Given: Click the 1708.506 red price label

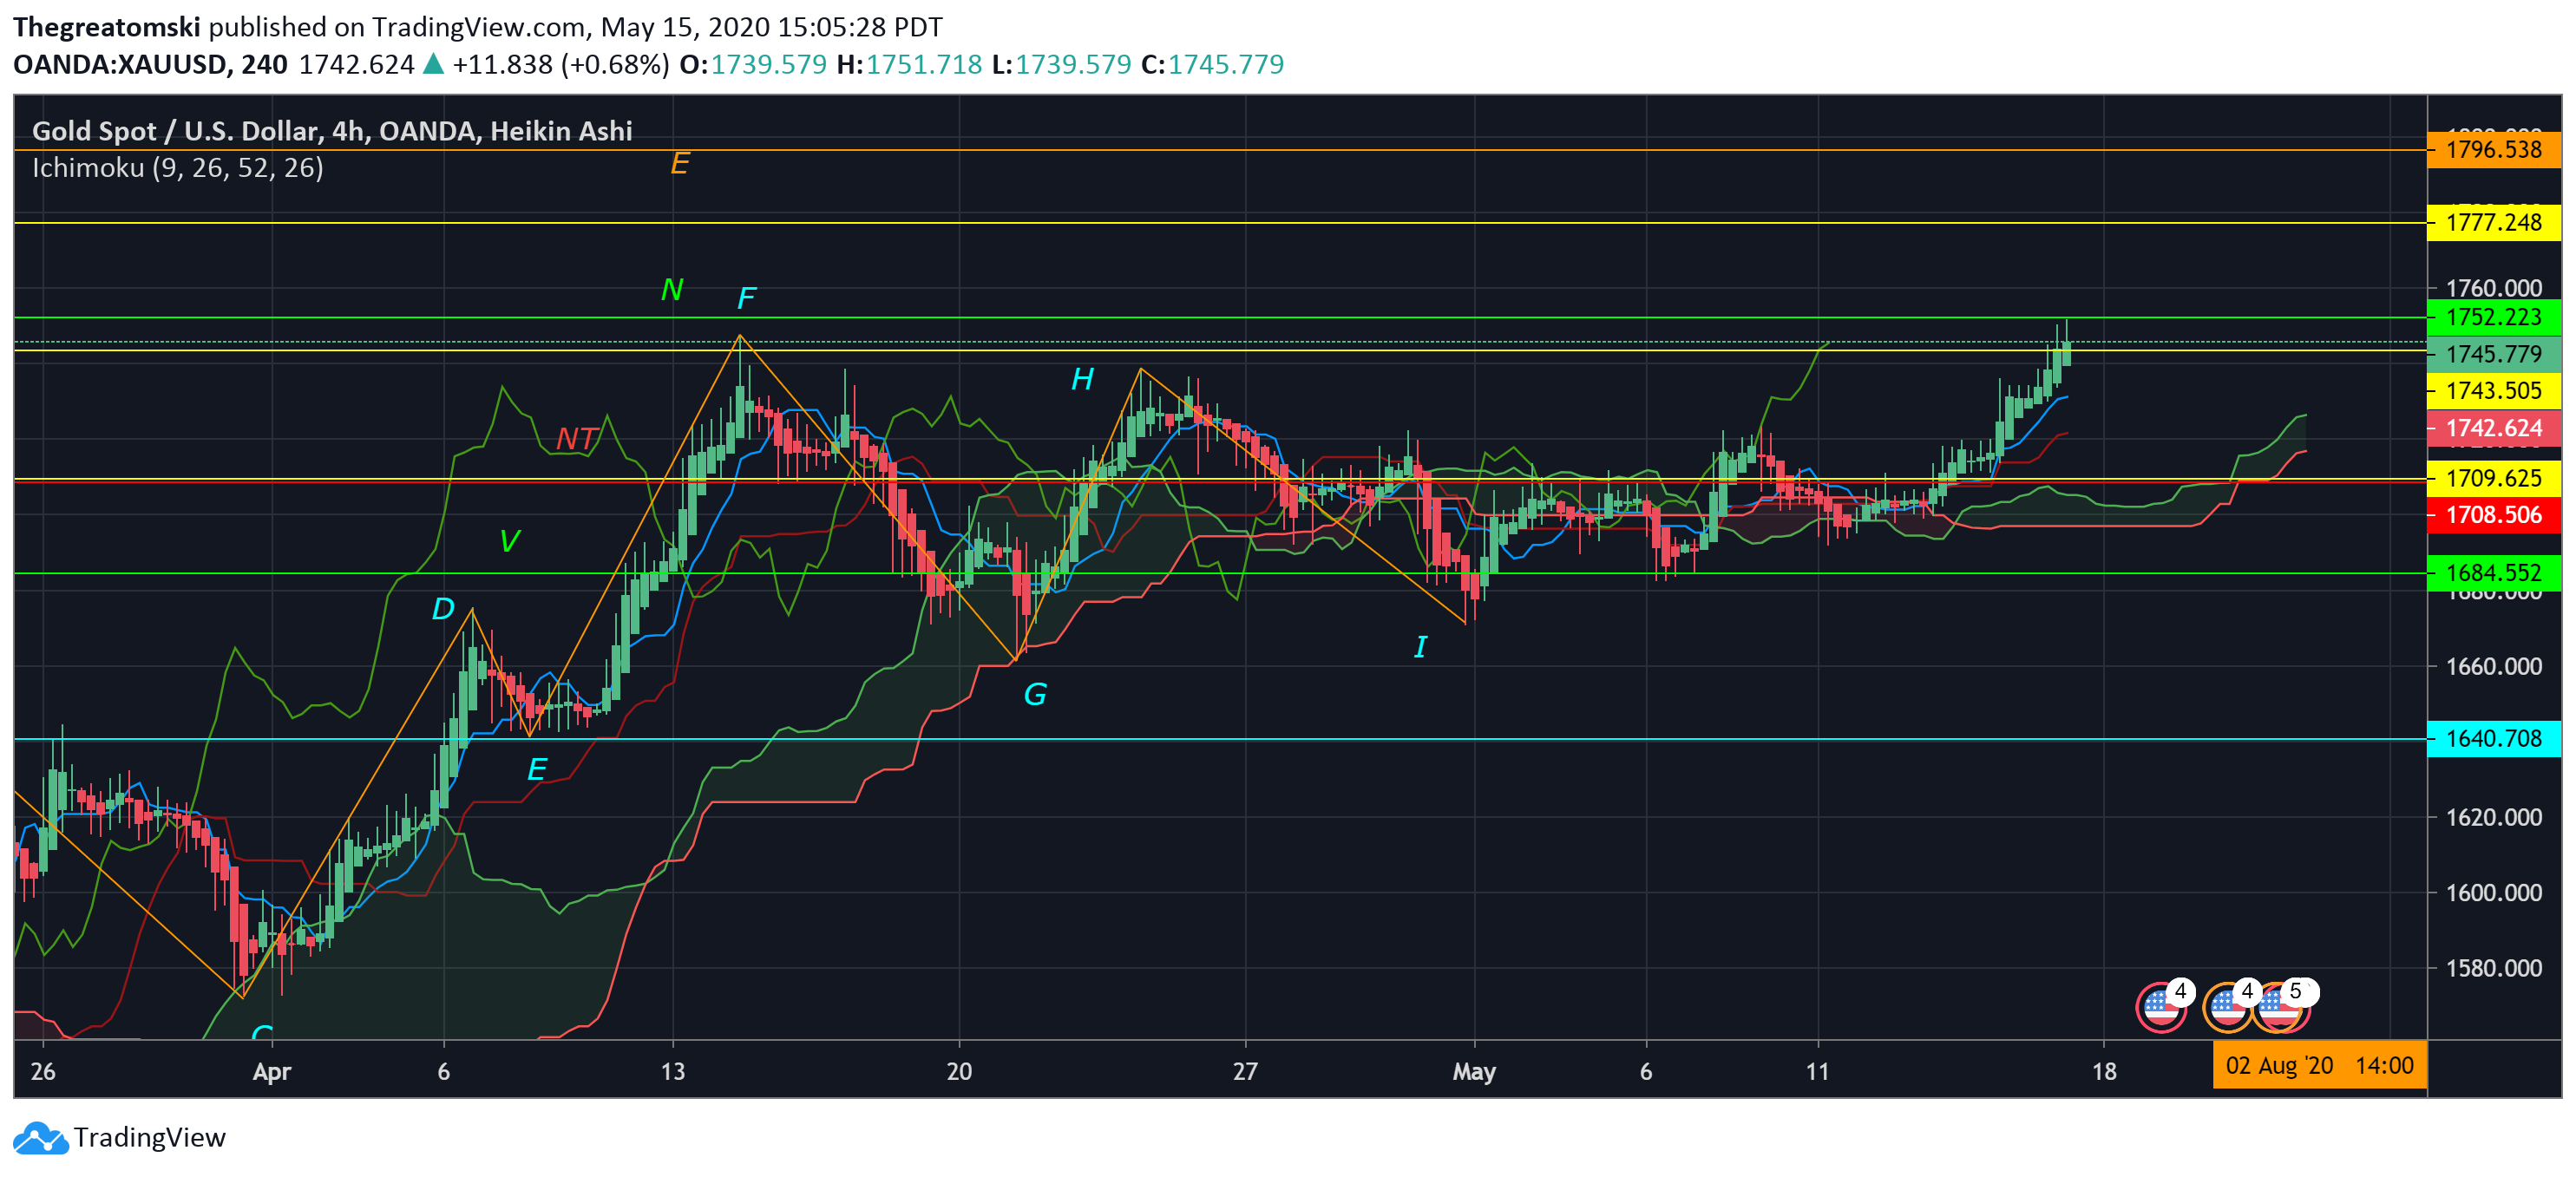Looking at the screenshot, I should (2493, 515).
